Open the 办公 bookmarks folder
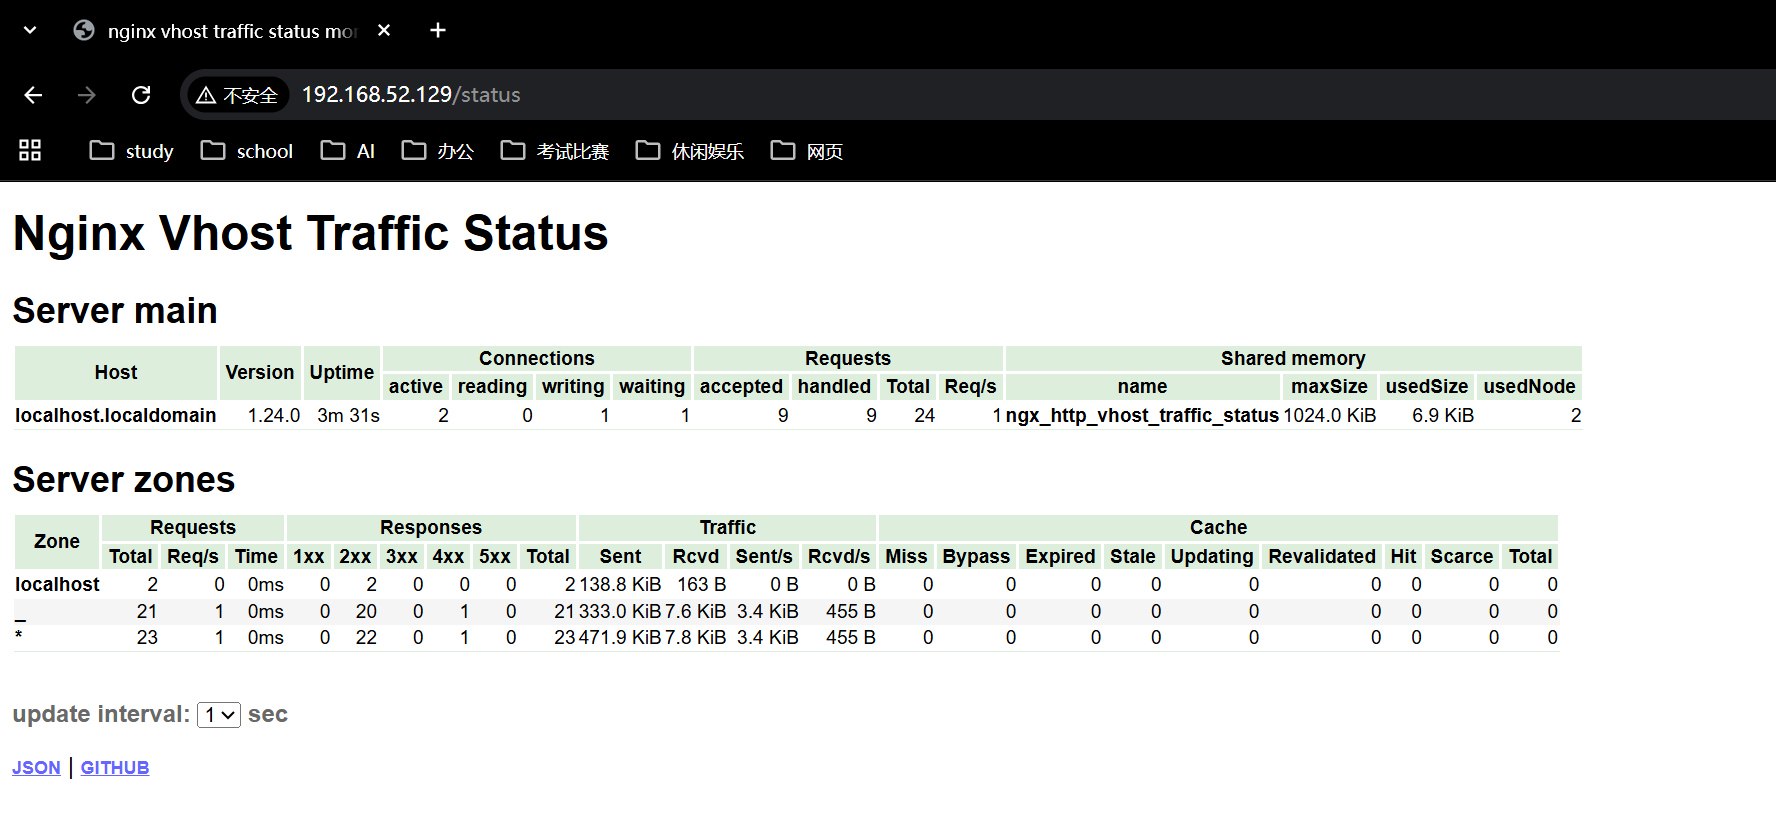1776x837 pixels. [x=438, y=151]
